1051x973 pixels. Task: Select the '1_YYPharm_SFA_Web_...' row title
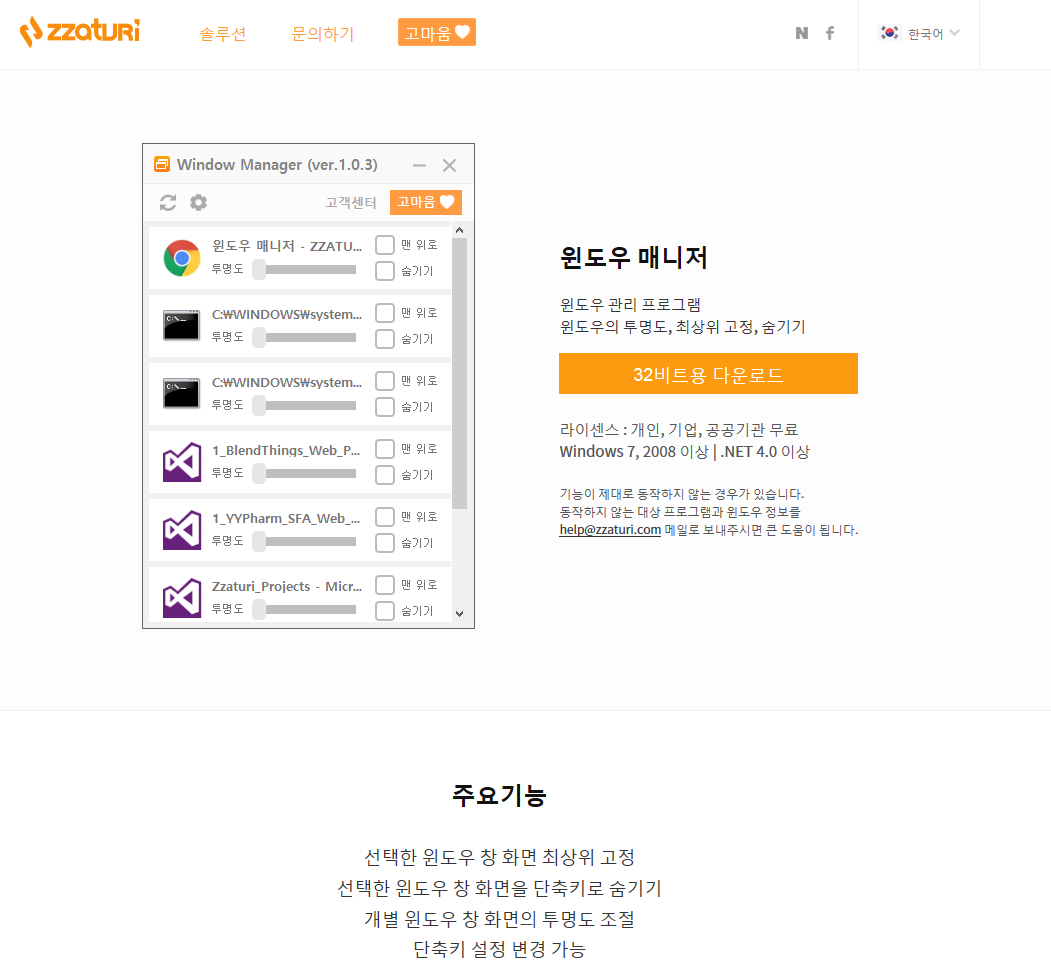pyautogui.click(x=286, y=519)
